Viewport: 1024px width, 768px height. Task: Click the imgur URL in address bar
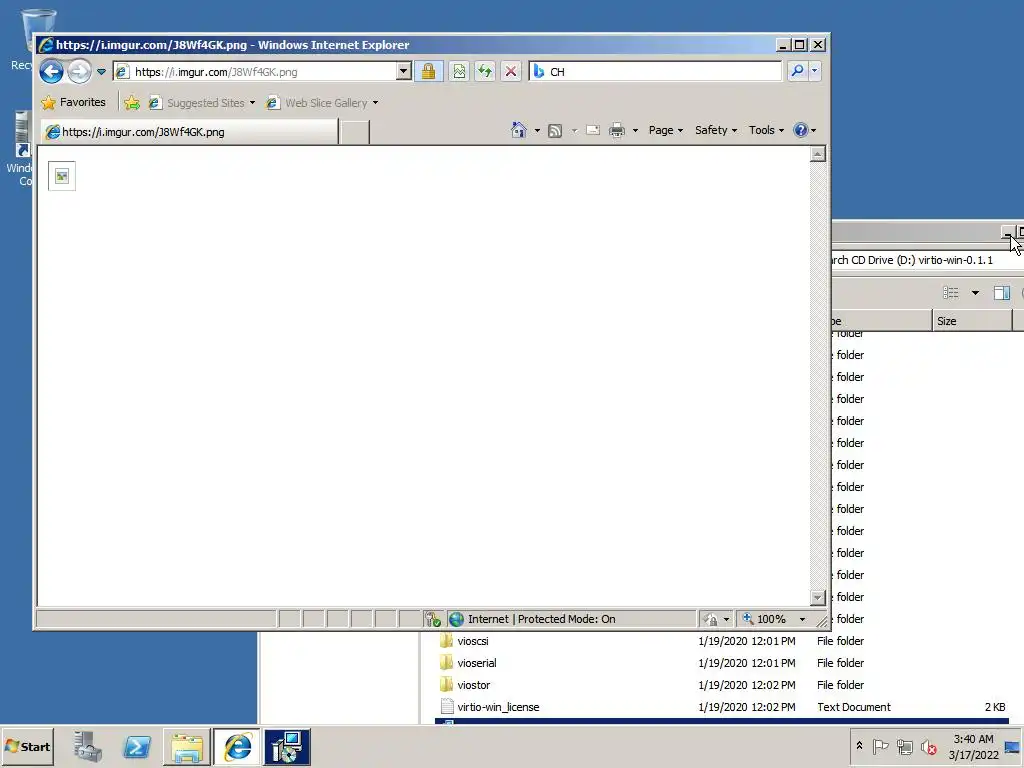tap(216, 72)
